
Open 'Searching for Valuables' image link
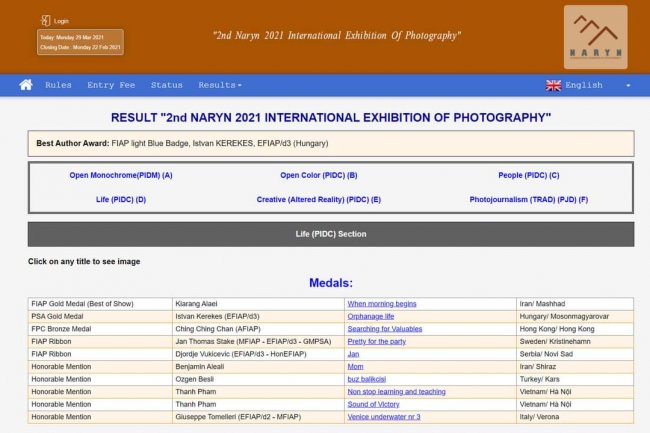pyautogui.click(x=384, y=328)
